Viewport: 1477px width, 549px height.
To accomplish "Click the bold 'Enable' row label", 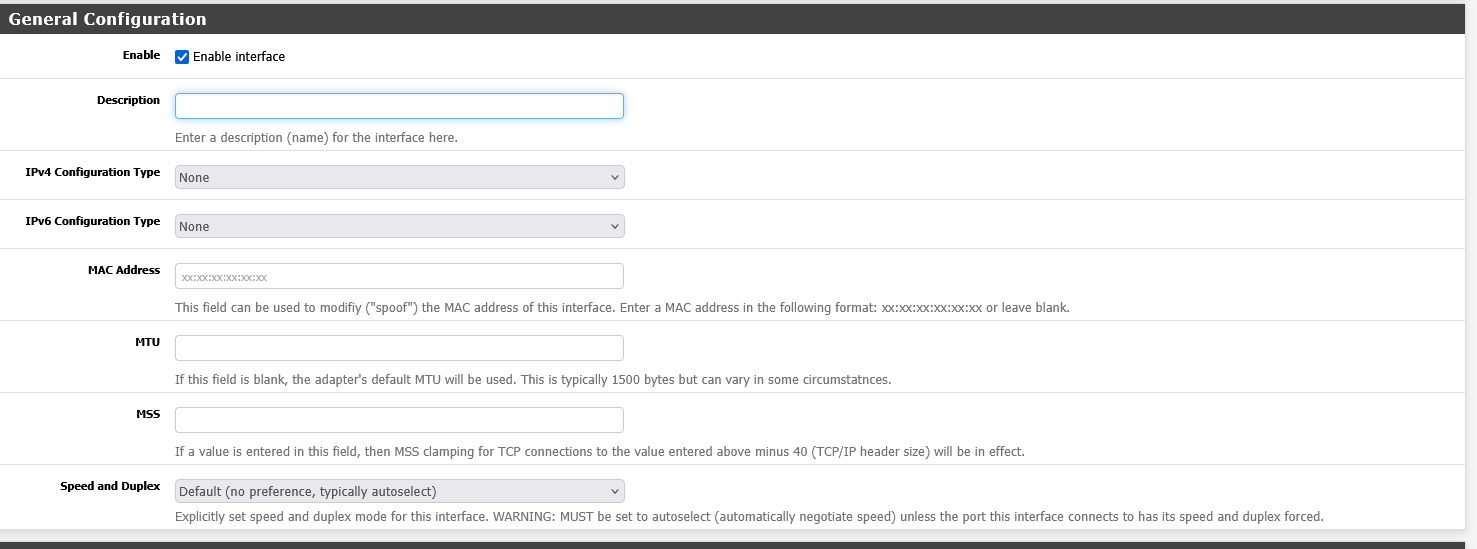I will 141,55.
